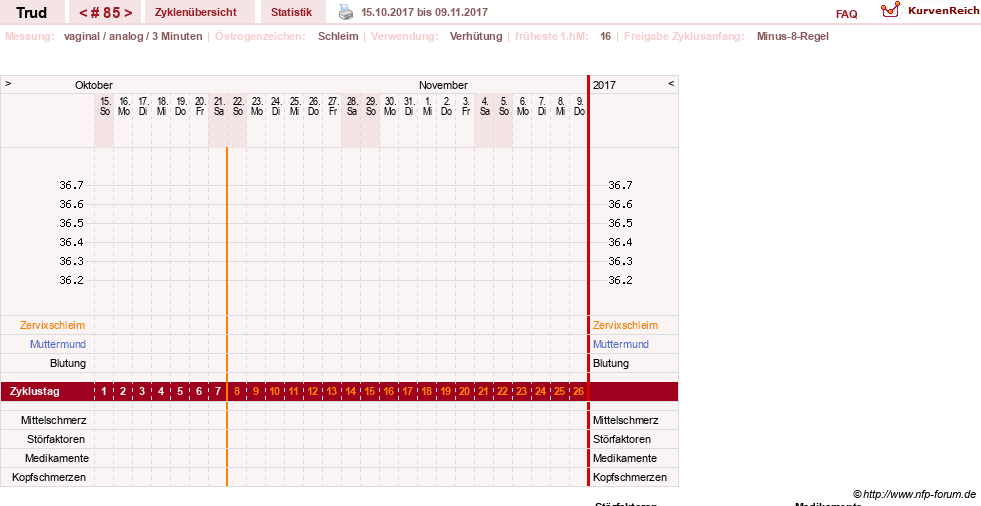Open the nfp-forum.de link

click(914, 494)
